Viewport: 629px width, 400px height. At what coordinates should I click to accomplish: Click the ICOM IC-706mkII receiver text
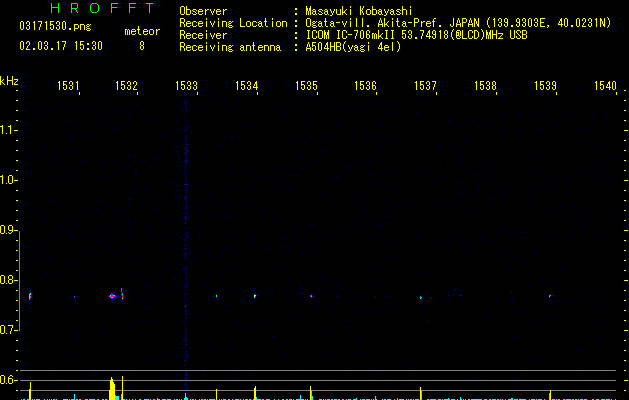(416, 35)
